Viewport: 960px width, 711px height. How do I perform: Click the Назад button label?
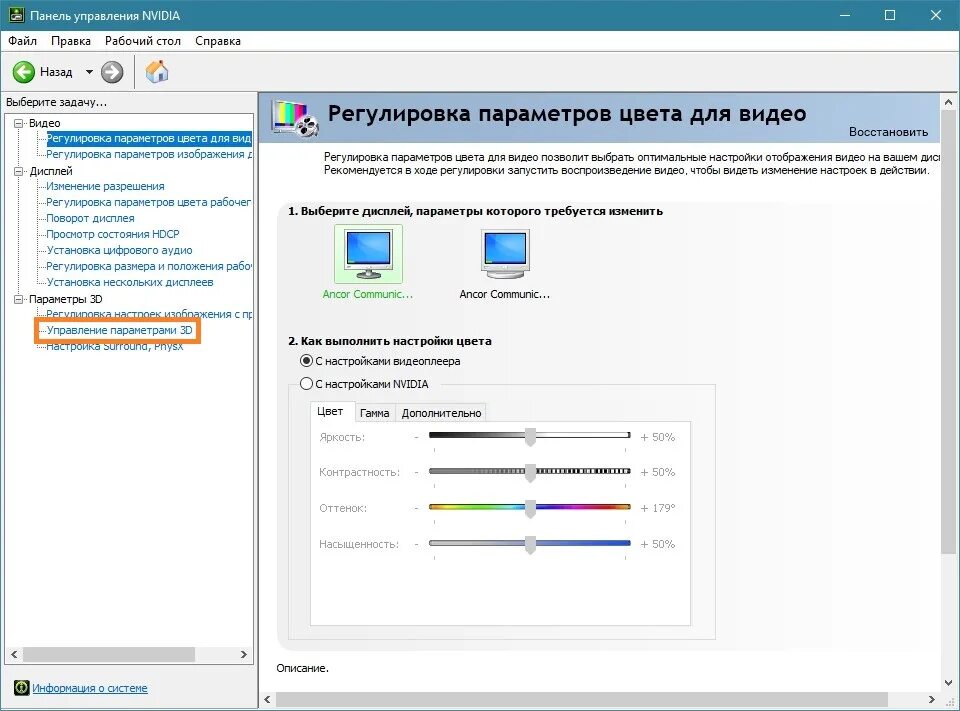pyautogui.click(x=56, y=72)
